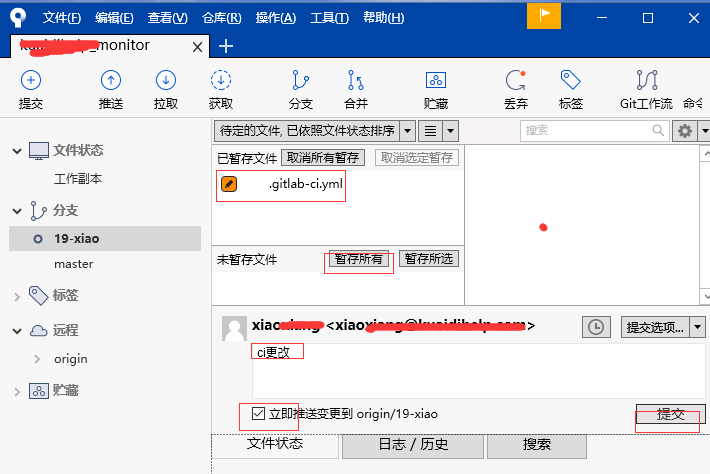Click the orange modified icon for .gitlab-ci.yml
This screenshot has width=710, height=474.
(229, 184)
